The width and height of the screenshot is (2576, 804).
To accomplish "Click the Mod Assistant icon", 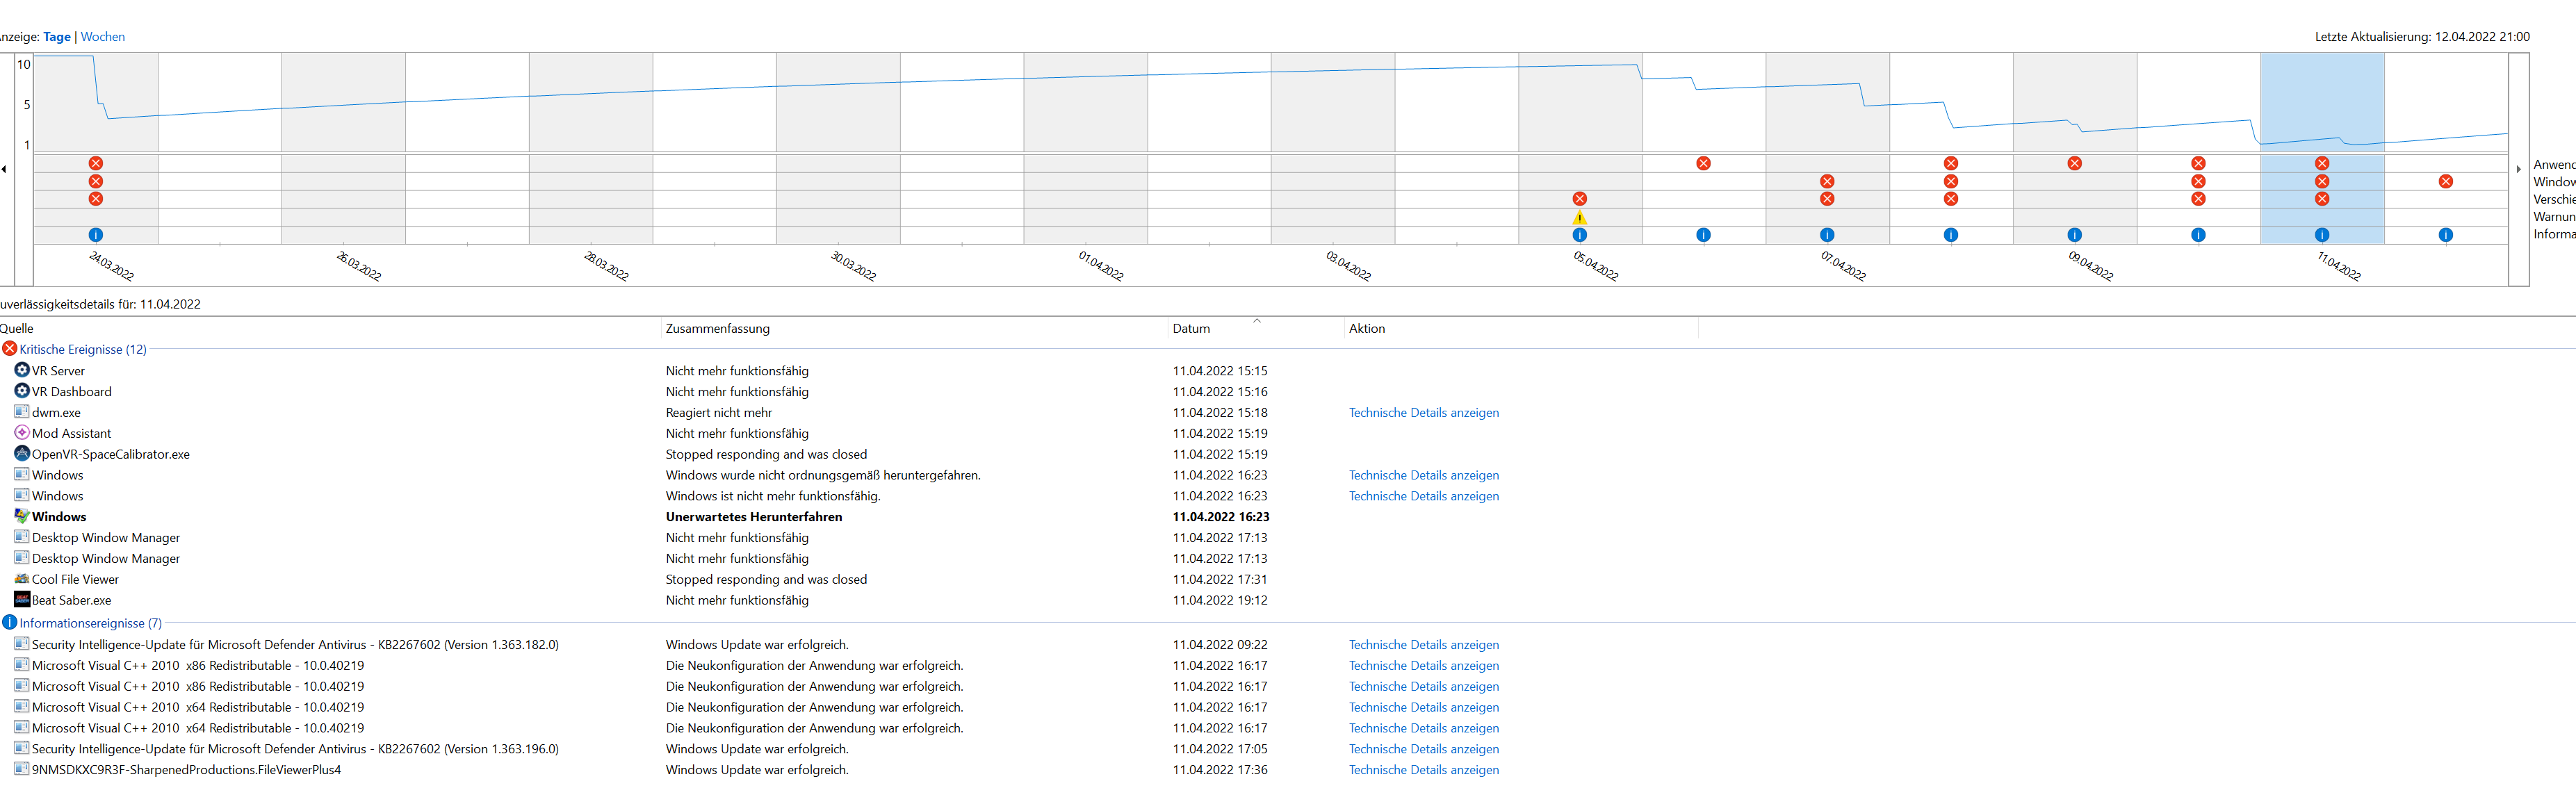I will tap(21, 433).
